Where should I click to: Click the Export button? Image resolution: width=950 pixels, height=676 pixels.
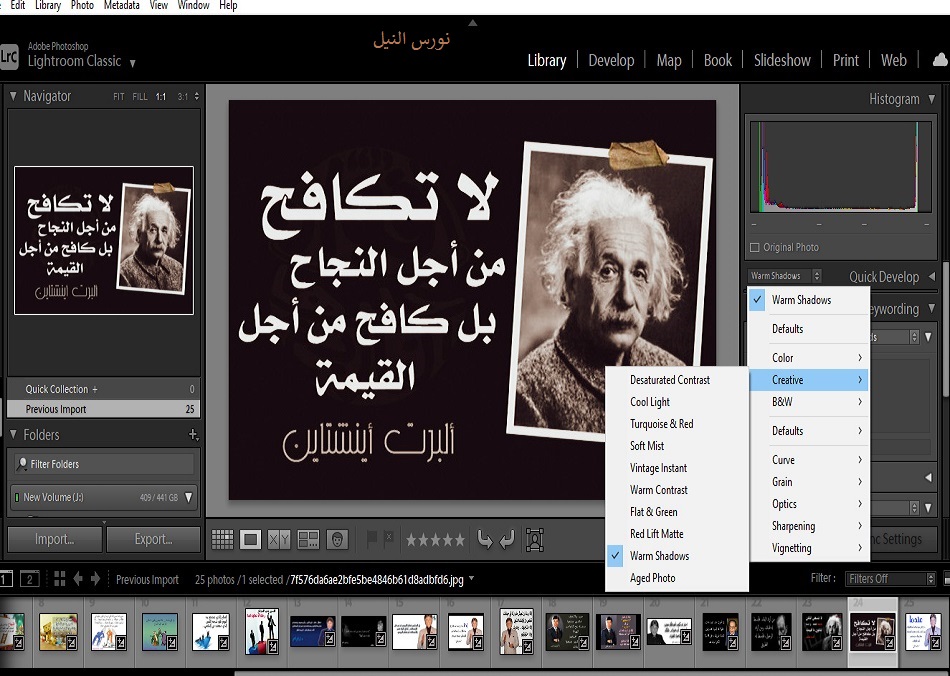pyautogui.click(x=153, y=539)
